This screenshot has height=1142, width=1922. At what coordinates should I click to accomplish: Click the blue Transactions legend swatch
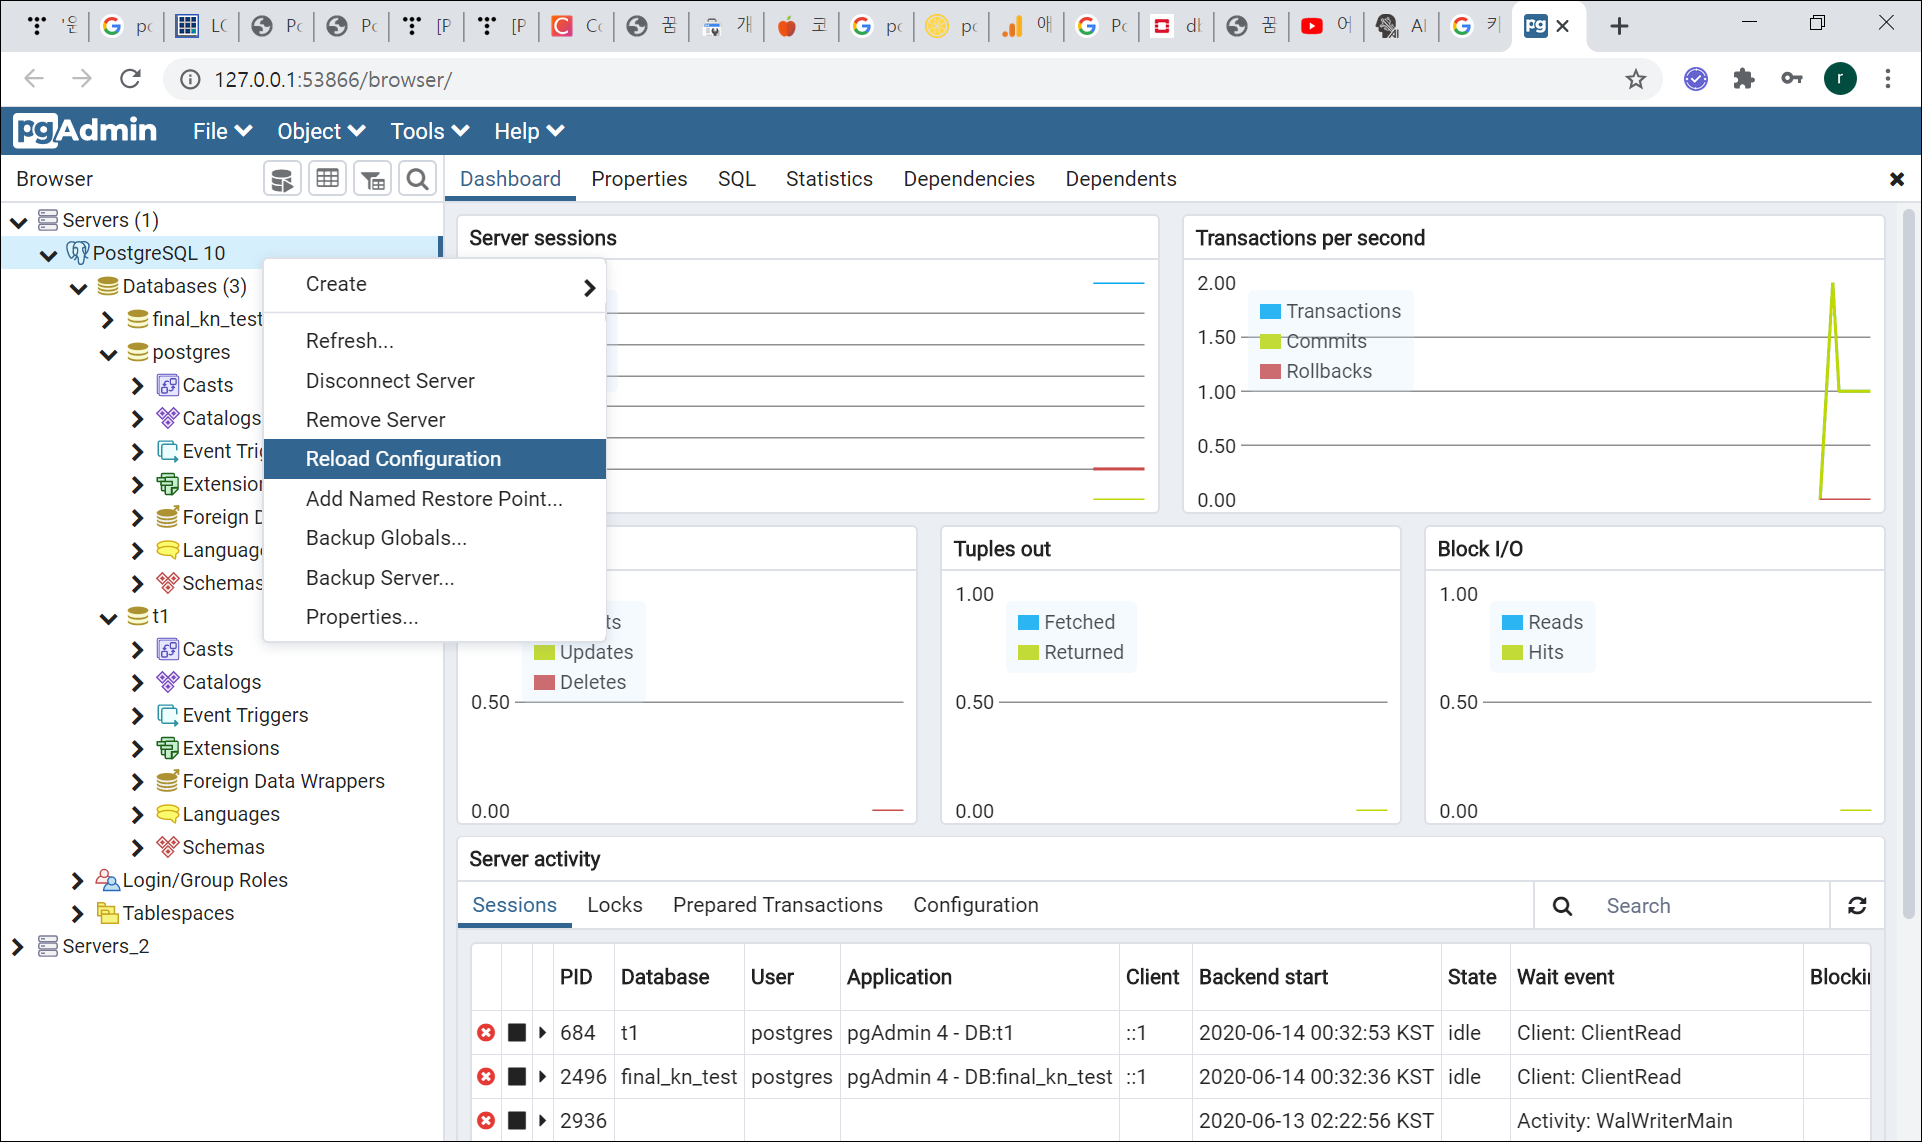pyautogui.click(x=1270, y=311)
